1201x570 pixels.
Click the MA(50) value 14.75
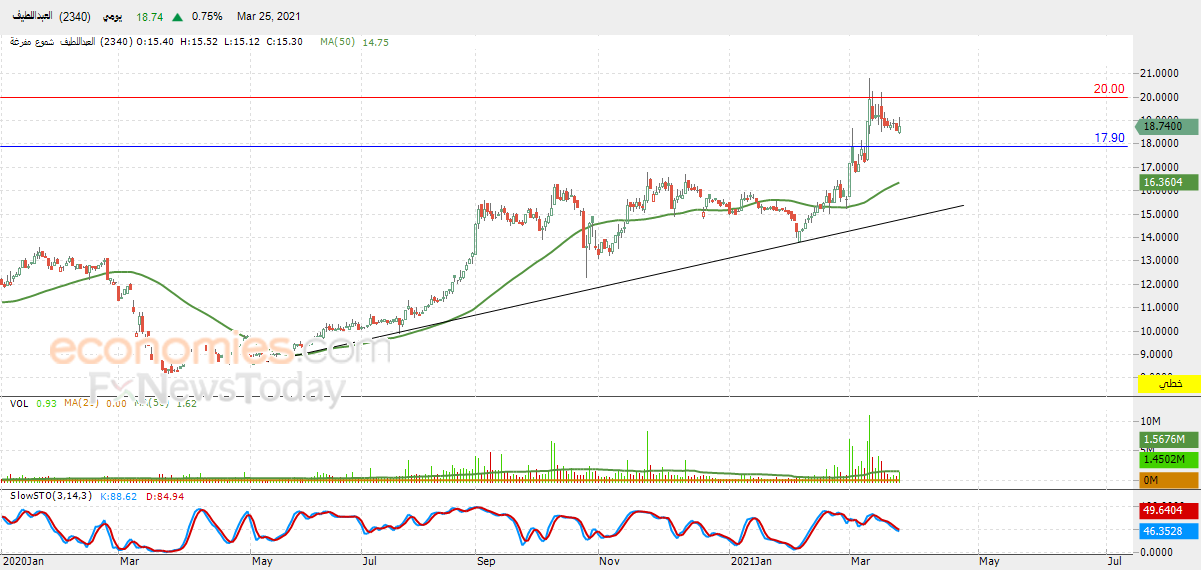[x=376, y=42]
